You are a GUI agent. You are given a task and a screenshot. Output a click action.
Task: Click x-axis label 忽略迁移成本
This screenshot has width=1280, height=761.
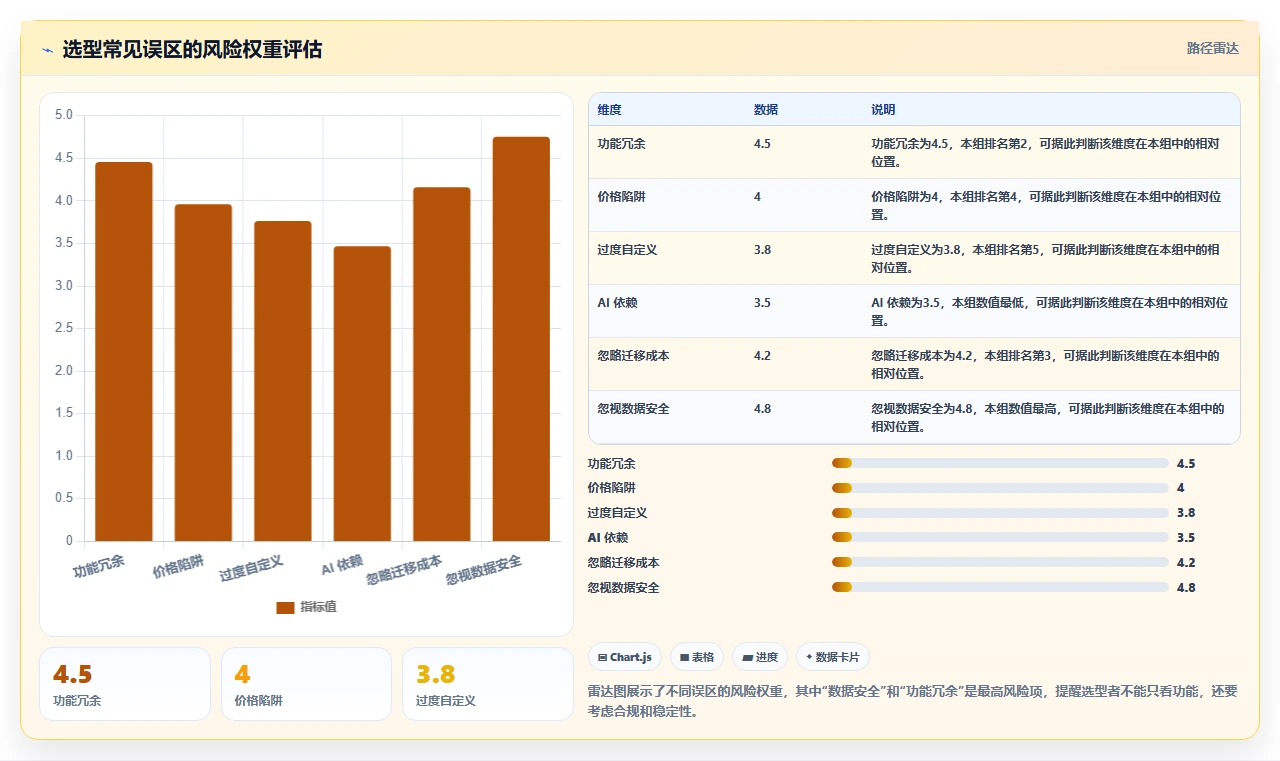pyautogui.click(x=404, y=569)
